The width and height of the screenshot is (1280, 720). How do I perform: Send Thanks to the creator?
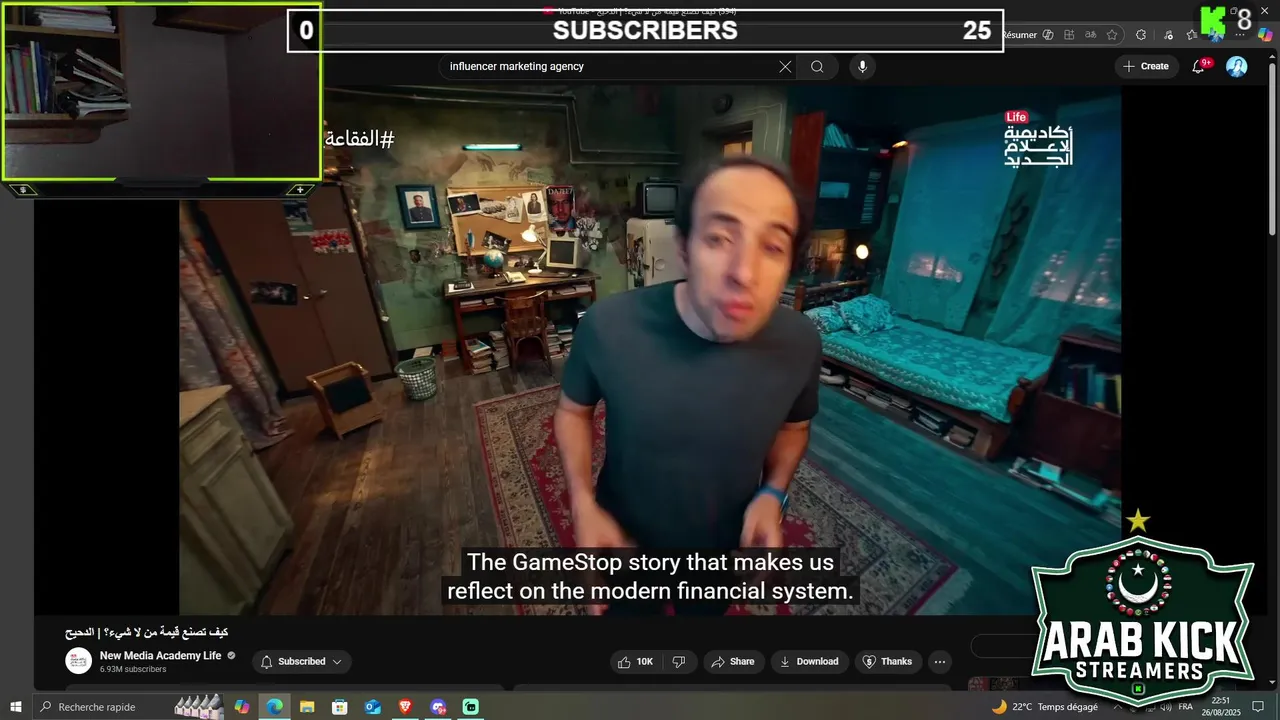[887, 661]
